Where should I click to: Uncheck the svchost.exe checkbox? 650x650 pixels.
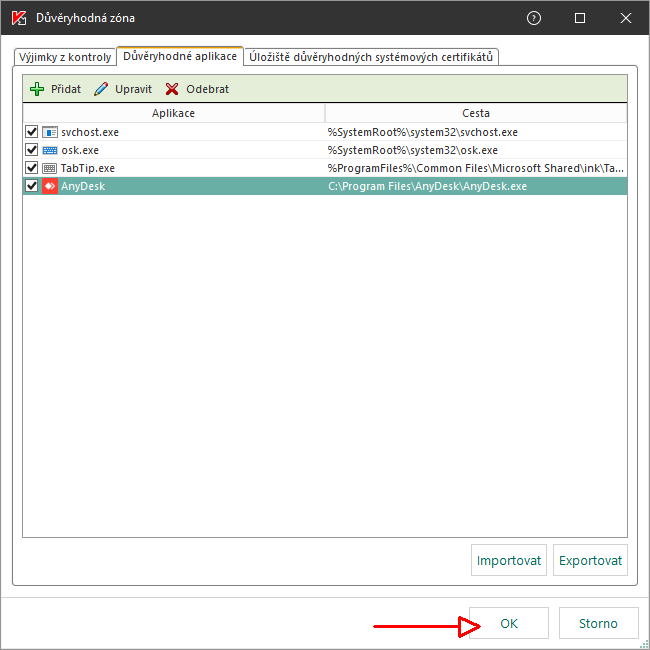(x=32, y=132)
